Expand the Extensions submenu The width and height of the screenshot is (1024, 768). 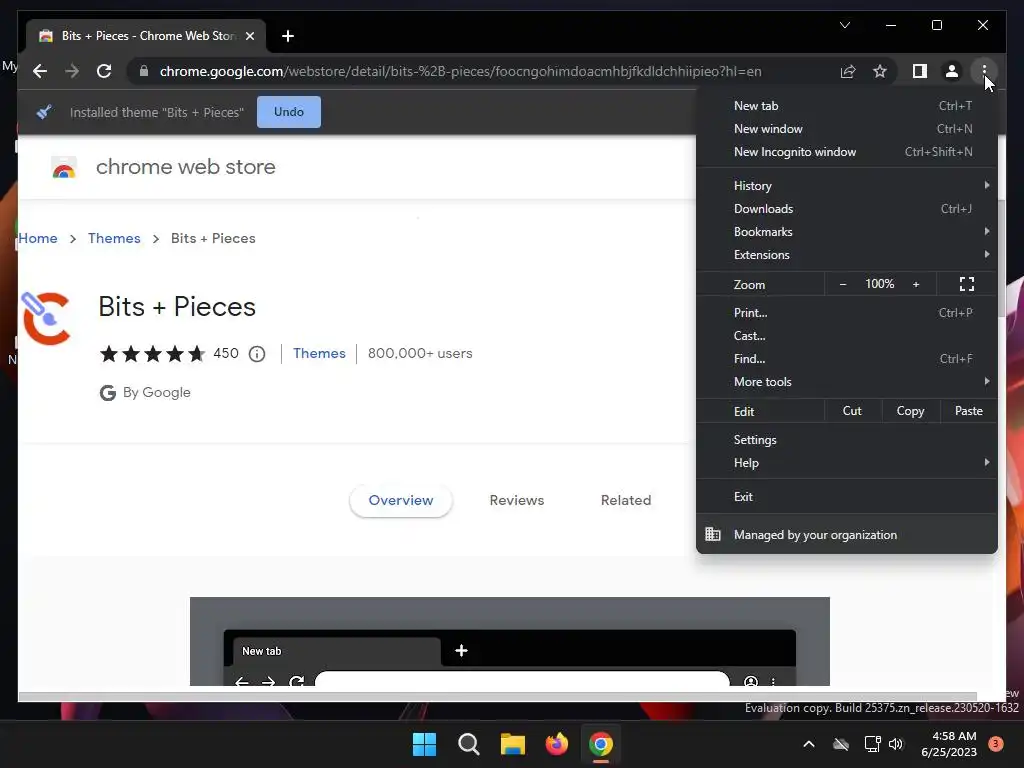click(847, 255)
